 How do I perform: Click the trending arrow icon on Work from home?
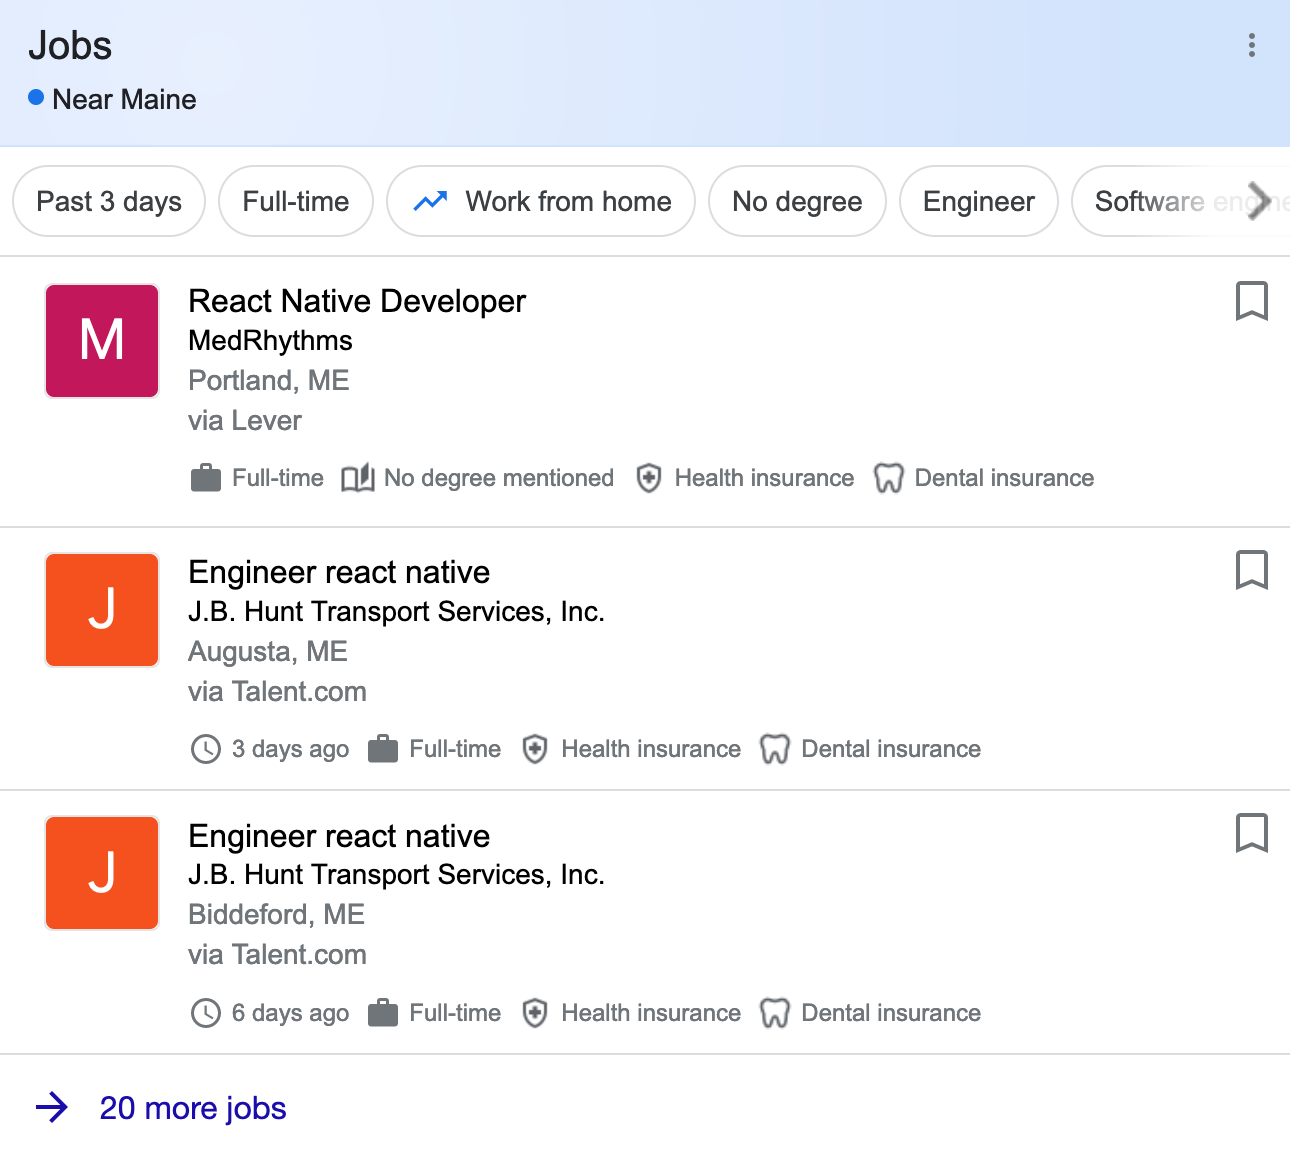pos(430,201)
